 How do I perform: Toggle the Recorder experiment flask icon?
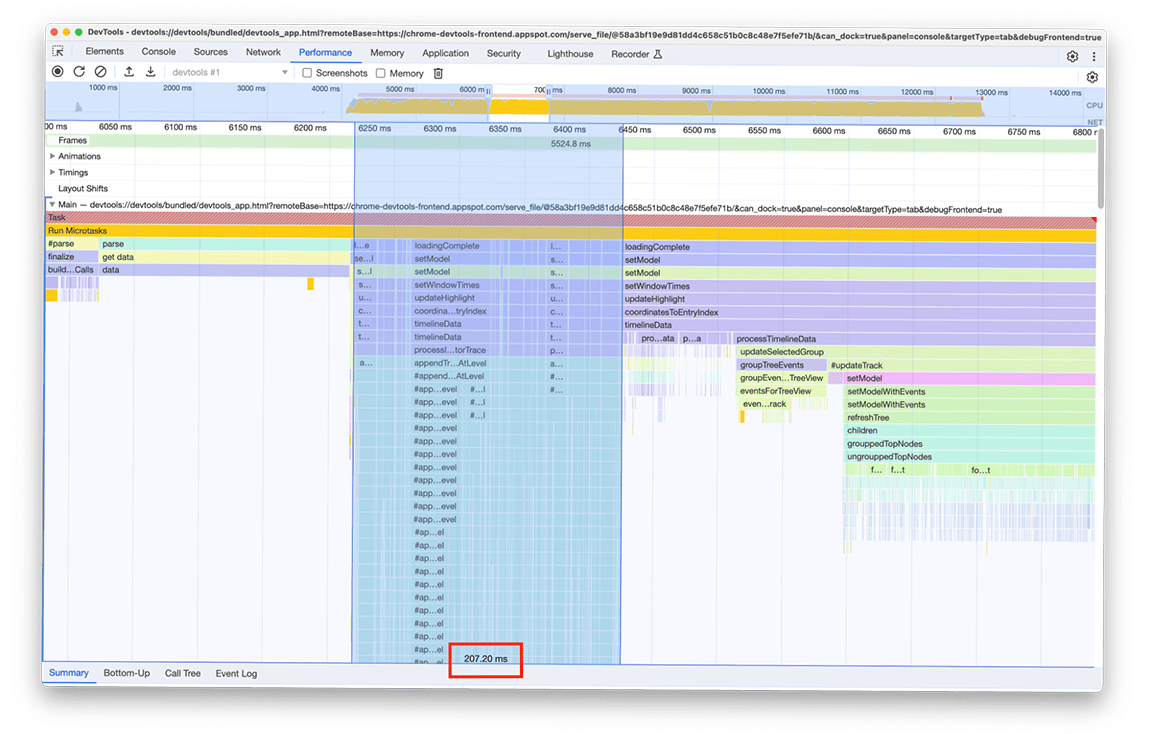(x=659, y=54)
